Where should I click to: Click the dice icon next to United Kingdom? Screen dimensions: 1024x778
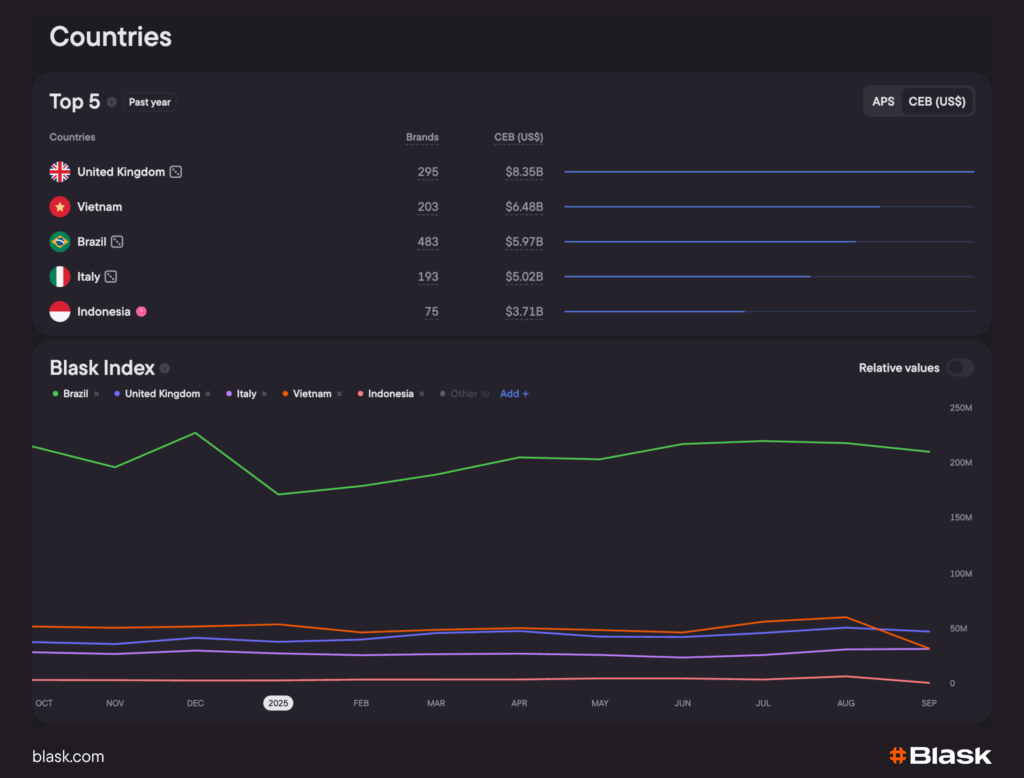click(x=176, y=172)
